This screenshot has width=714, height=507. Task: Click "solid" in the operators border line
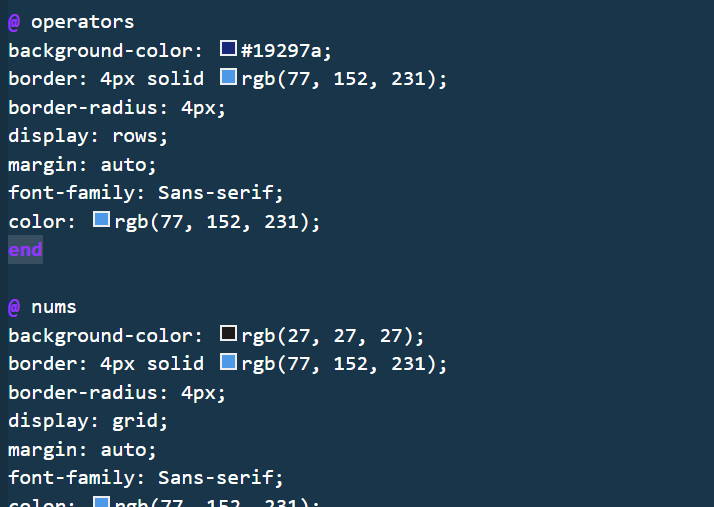tap(175, 78)
